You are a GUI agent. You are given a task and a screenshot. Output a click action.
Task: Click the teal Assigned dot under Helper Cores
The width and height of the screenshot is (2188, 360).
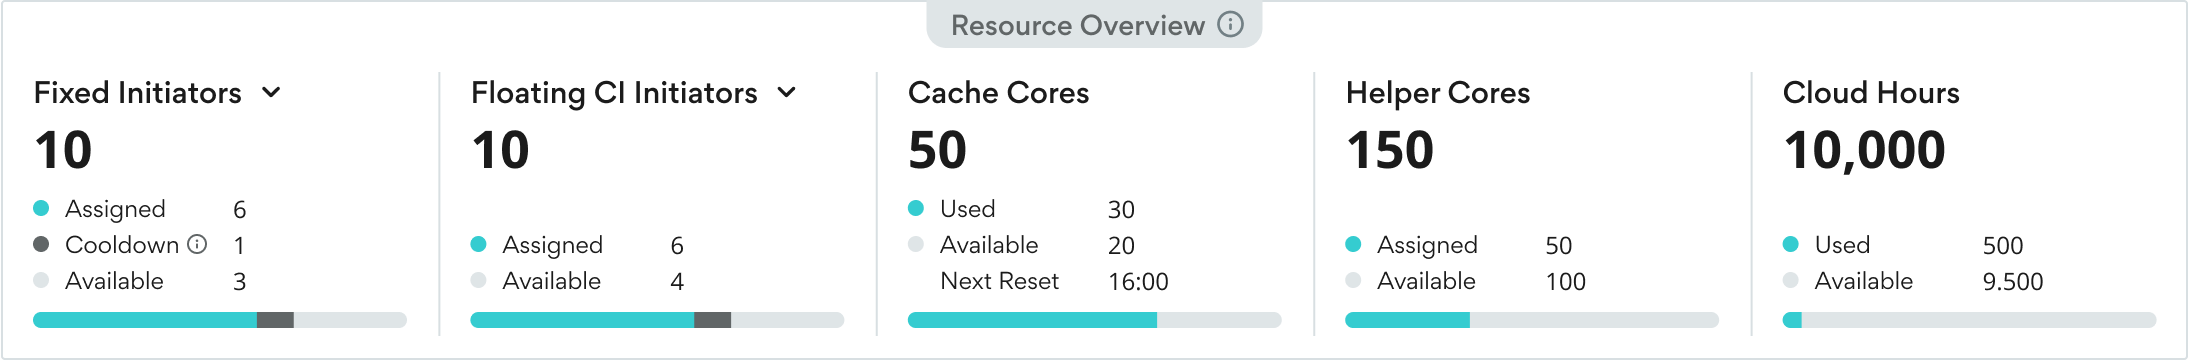pos(1353,244)
